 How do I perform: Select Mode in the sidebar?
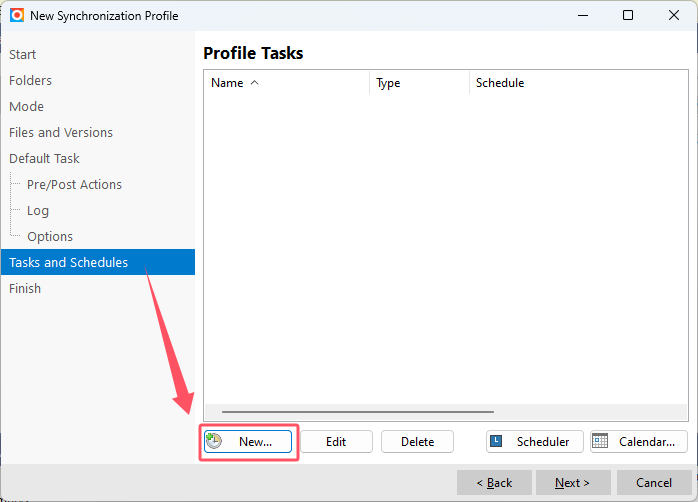tap(26, 106)
